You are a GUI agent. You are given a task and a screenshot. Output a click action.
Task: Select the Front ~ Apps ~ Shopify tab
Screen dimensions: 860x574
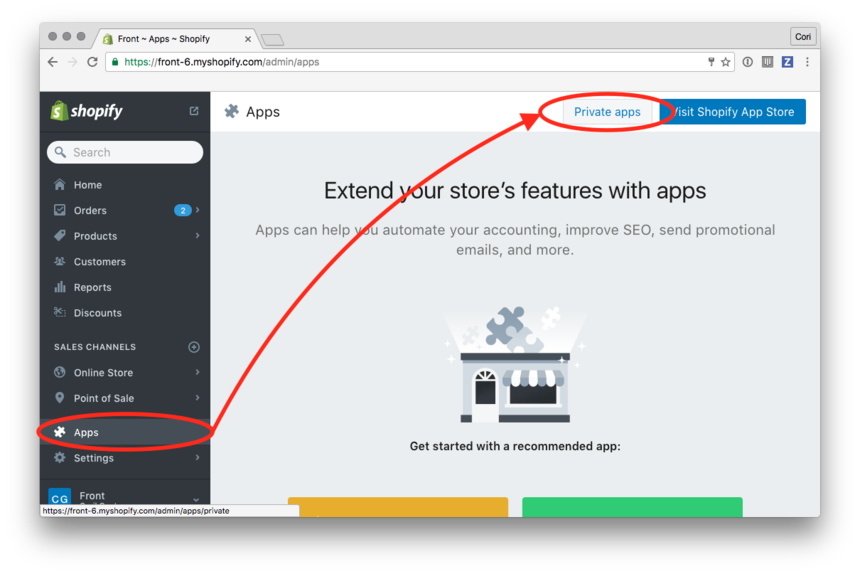[176, 39]
